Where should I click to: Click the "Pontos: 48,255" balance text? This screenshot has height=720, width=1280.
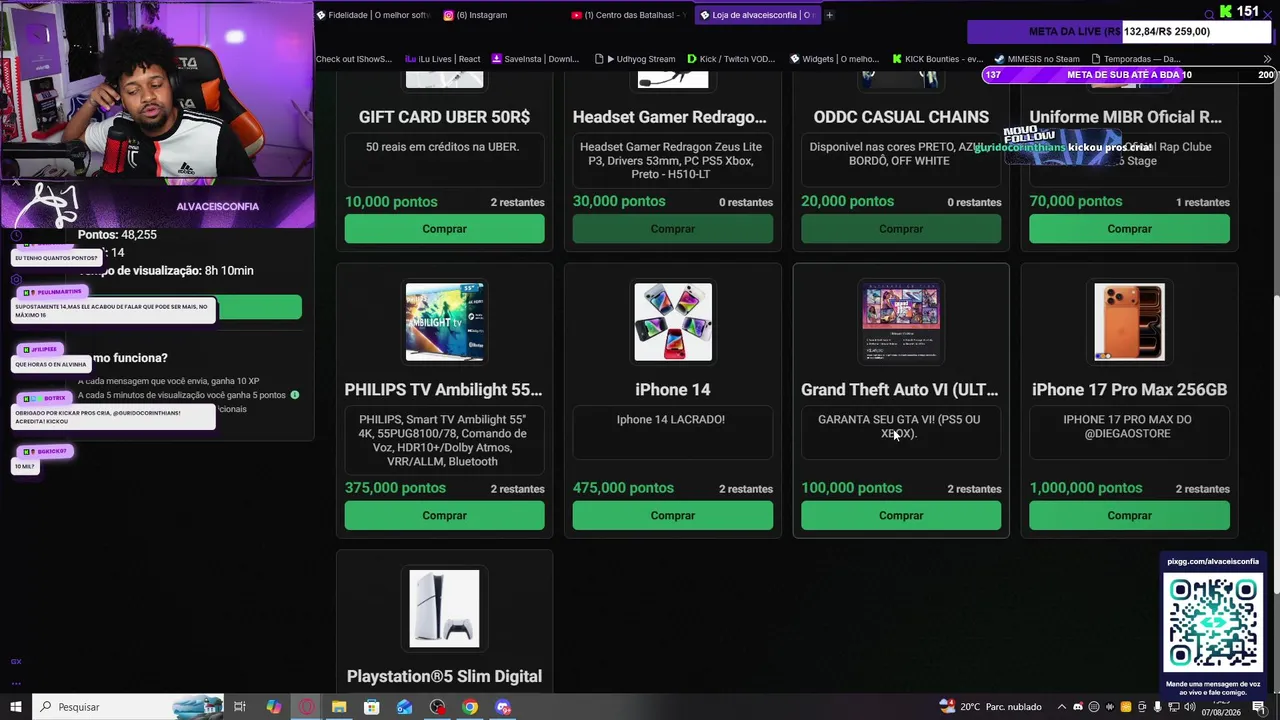[117, 235]
